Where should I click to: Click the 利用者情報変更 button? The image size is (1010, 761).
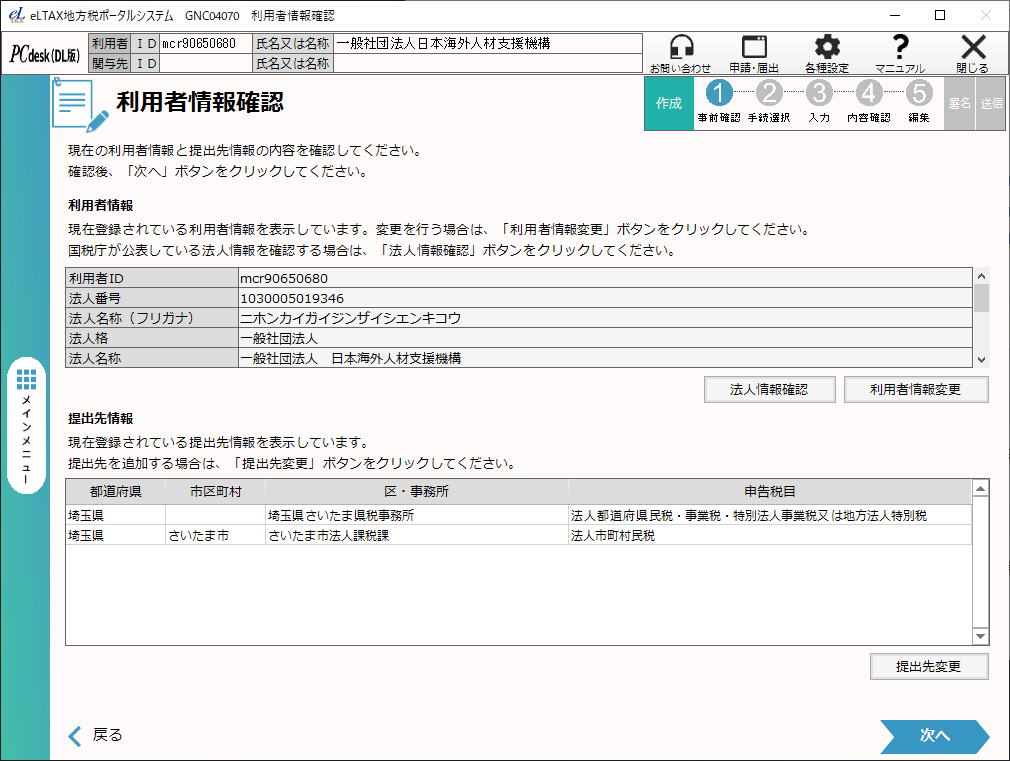pyautogui.click(x=916, y=390)
